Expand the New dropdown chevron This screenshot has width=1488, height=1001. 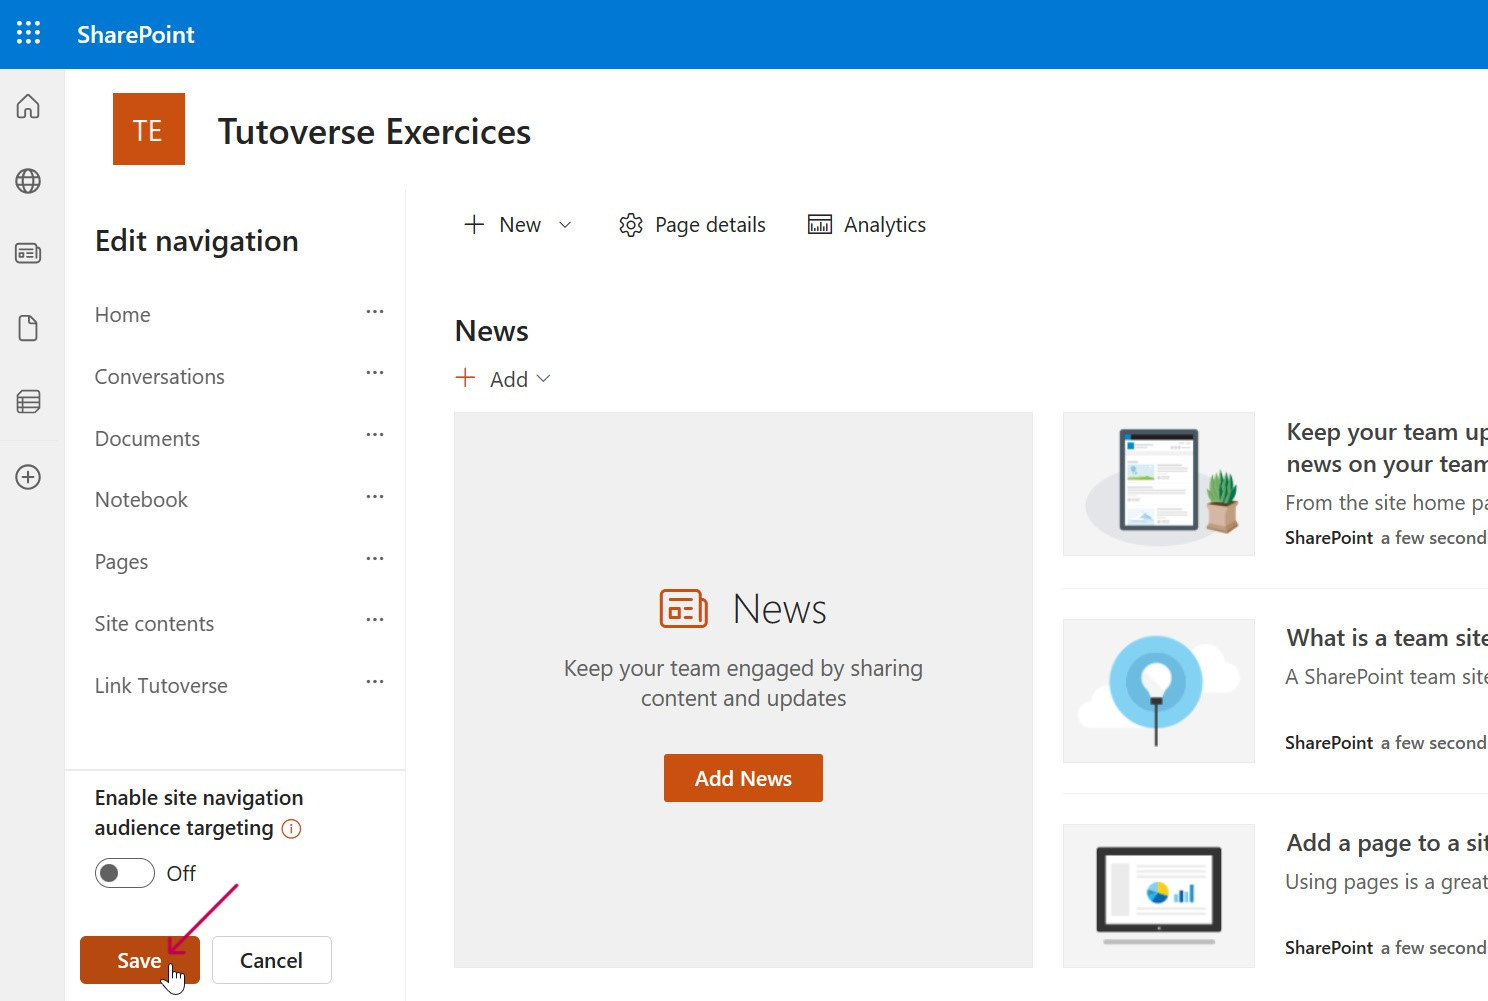(565, 225)
